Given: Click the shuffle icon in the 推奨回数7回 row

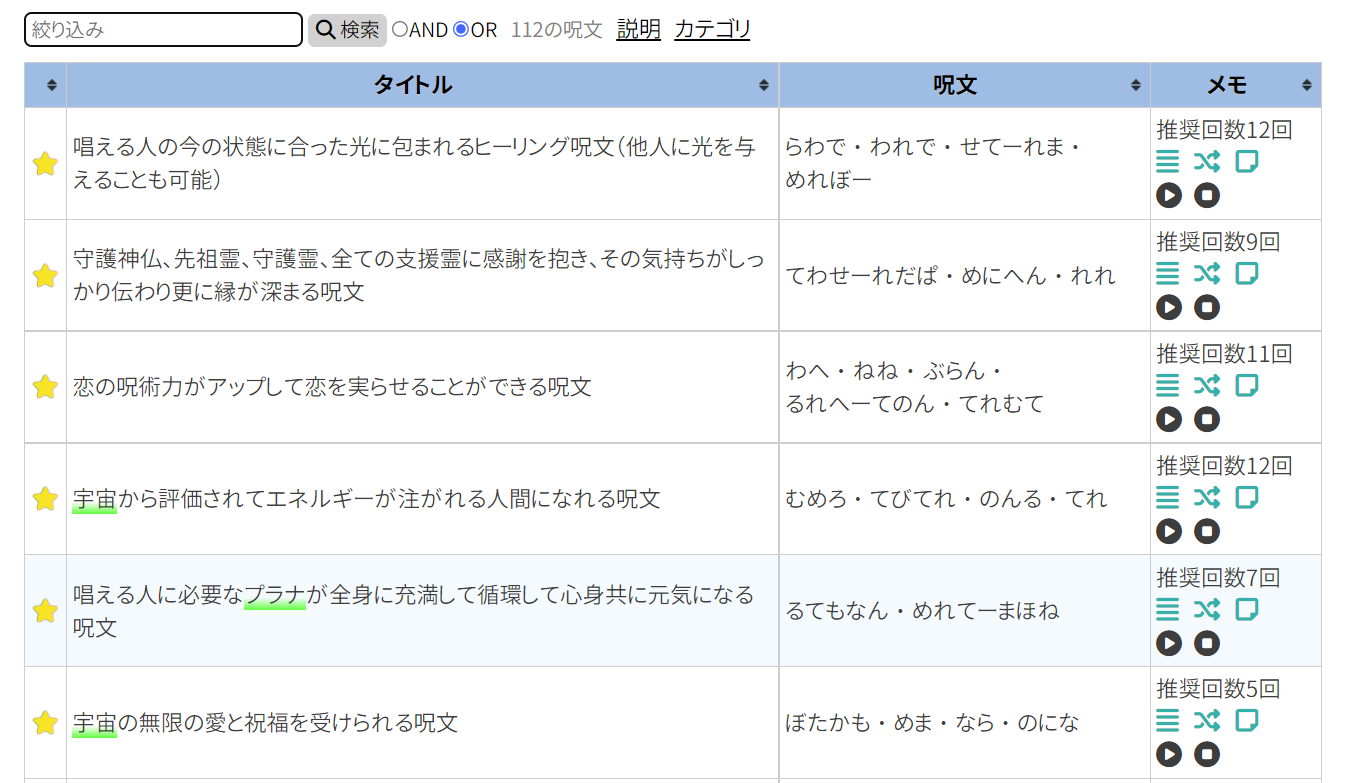Looking at the screenshot, I should [1207, 610].
